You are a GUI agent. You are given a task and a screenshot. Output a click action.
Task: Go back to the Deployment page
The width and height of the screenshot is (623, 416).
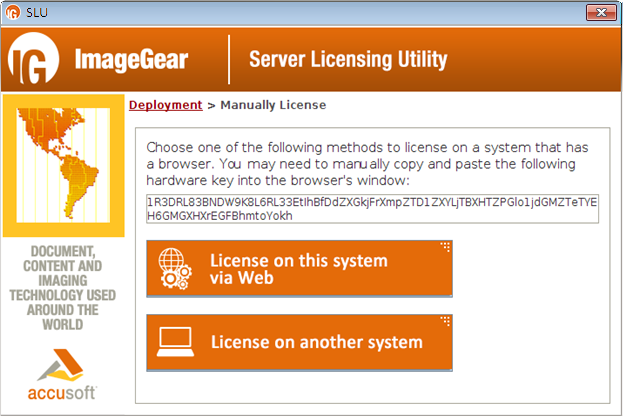165,105
